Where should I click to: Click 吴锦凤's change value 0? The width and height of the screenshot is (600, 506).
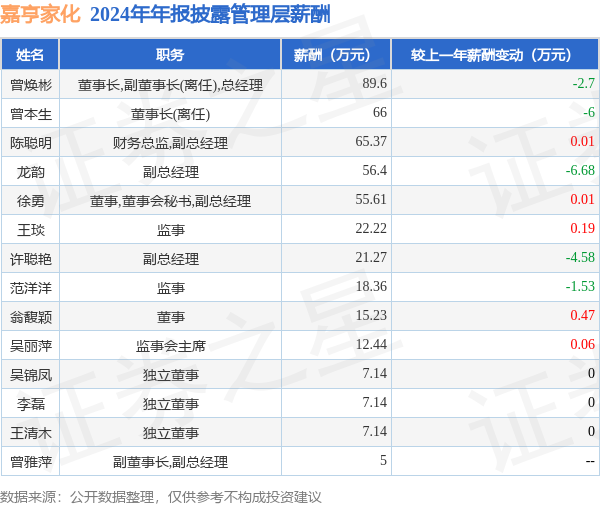click(591, 373)
